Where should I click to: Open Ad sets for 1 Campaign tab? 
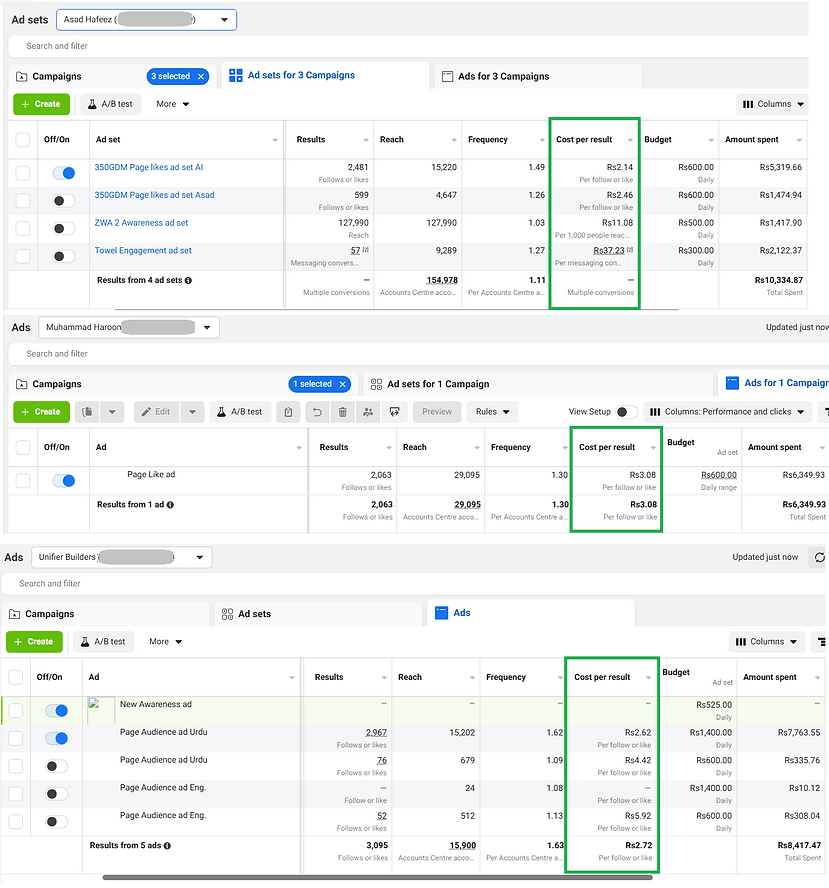pos(537,384)
